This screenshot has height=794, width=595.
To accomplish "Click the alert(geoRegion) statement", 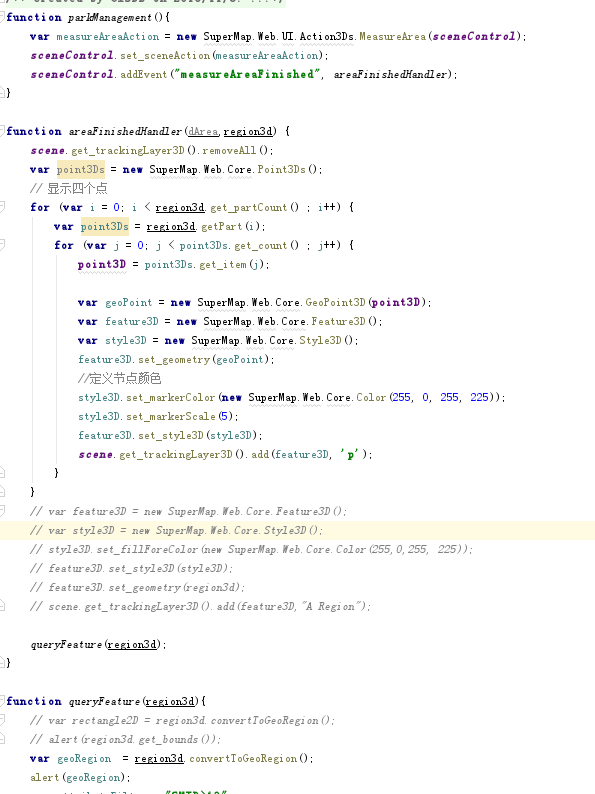I will point(80,777).
